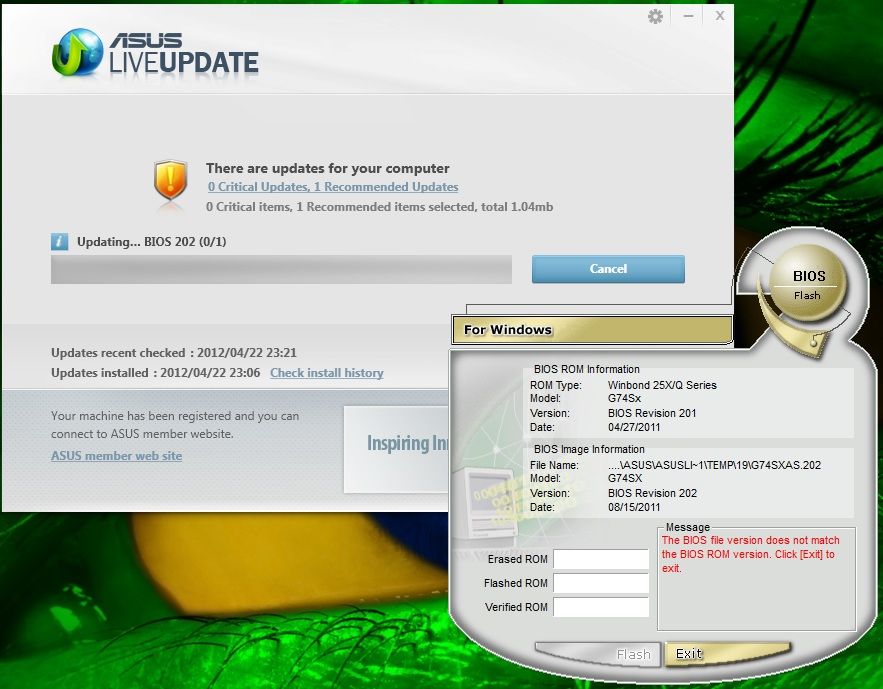Click the 'Winbond 25X/Q Series' ROM type value
Image resolution: width=883 pixels, height=689 pixels.
click(x=662, y=385)
